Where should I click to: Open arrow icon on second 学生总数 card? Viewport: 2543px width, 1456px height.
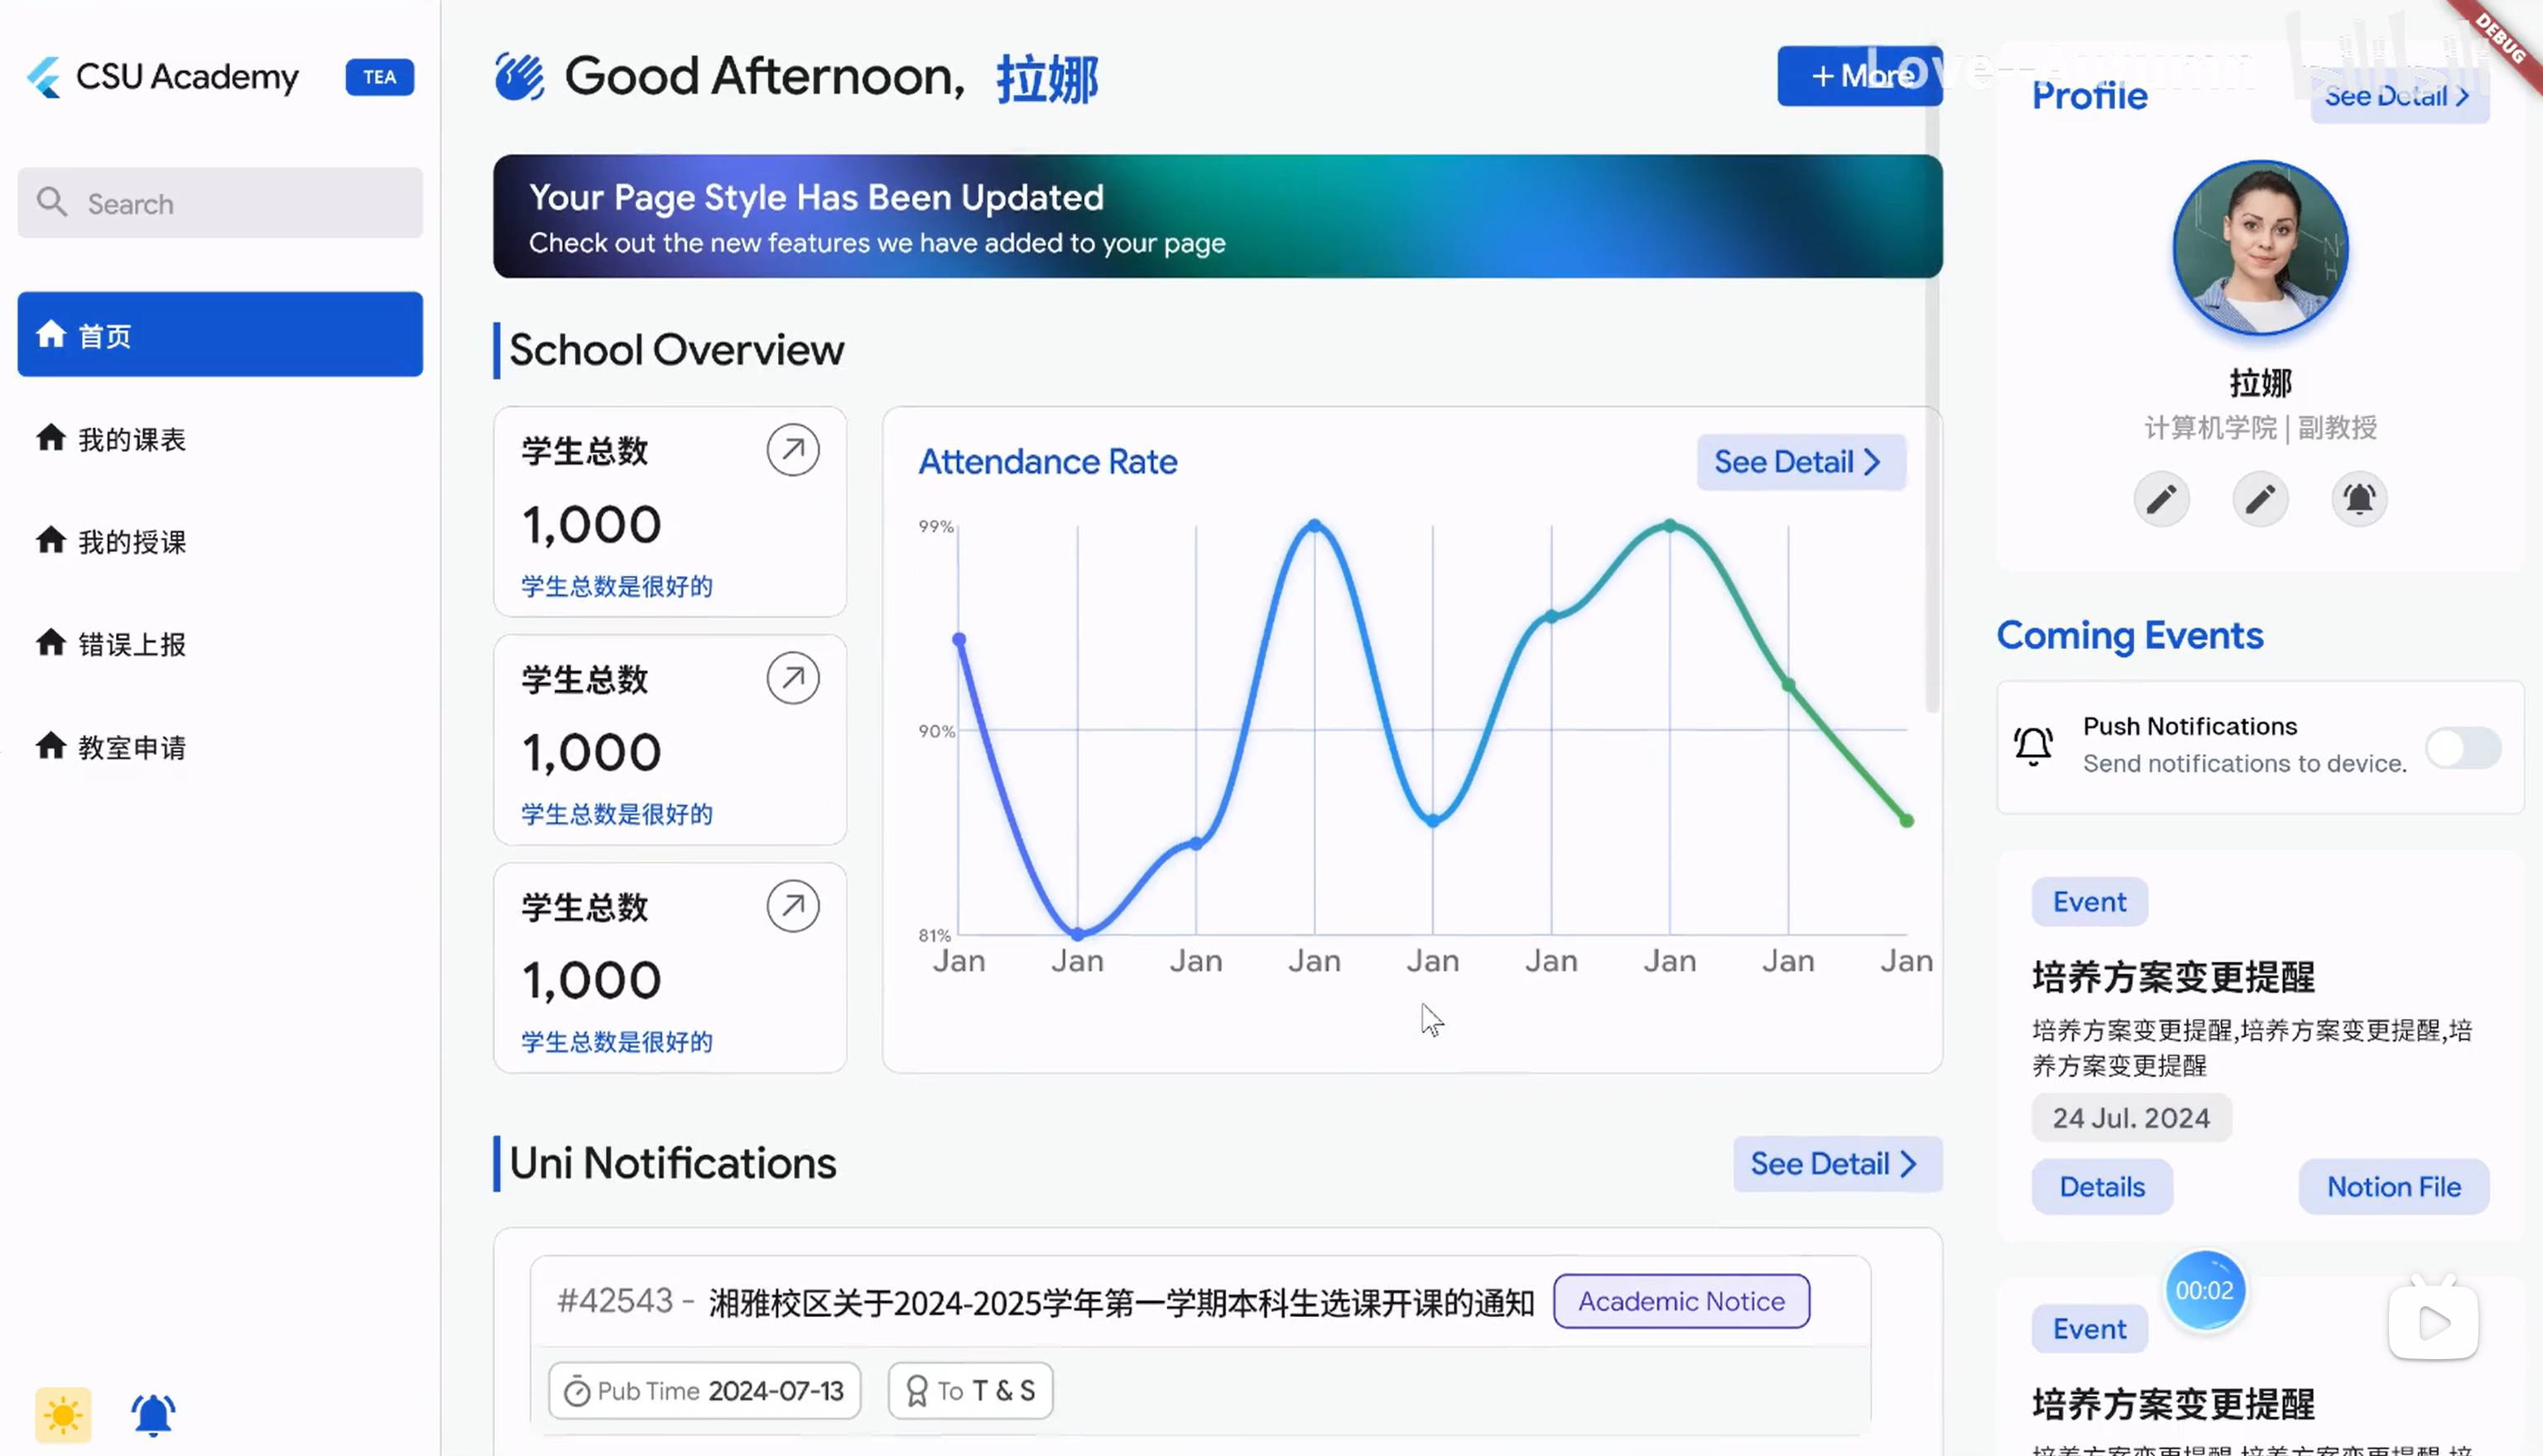point(793,678)
